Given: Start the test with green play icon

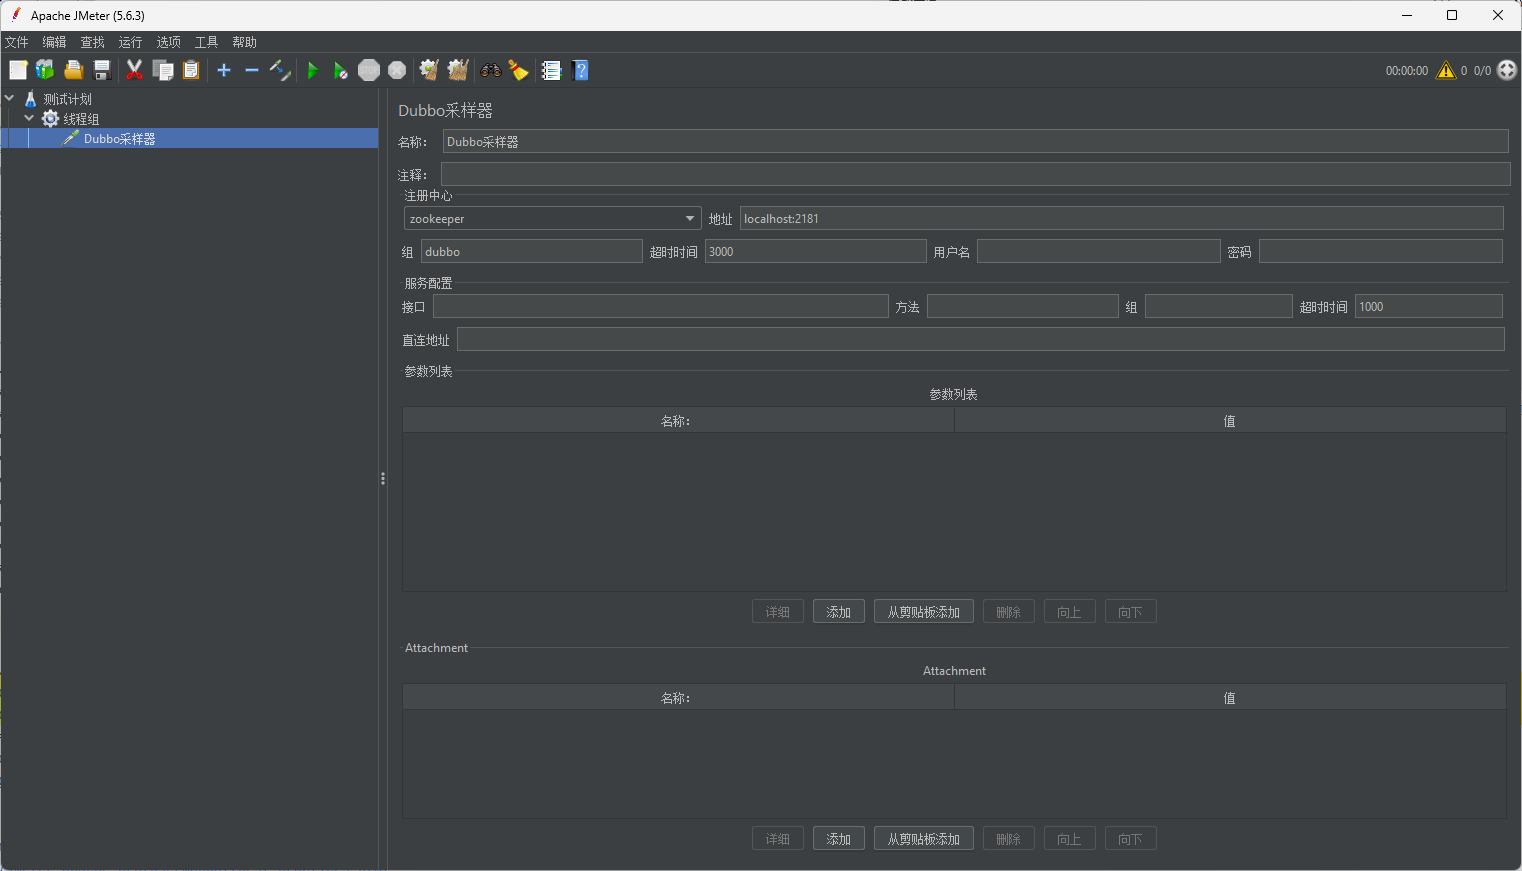Looking at the screenshot, I should [x=312, y=70].
